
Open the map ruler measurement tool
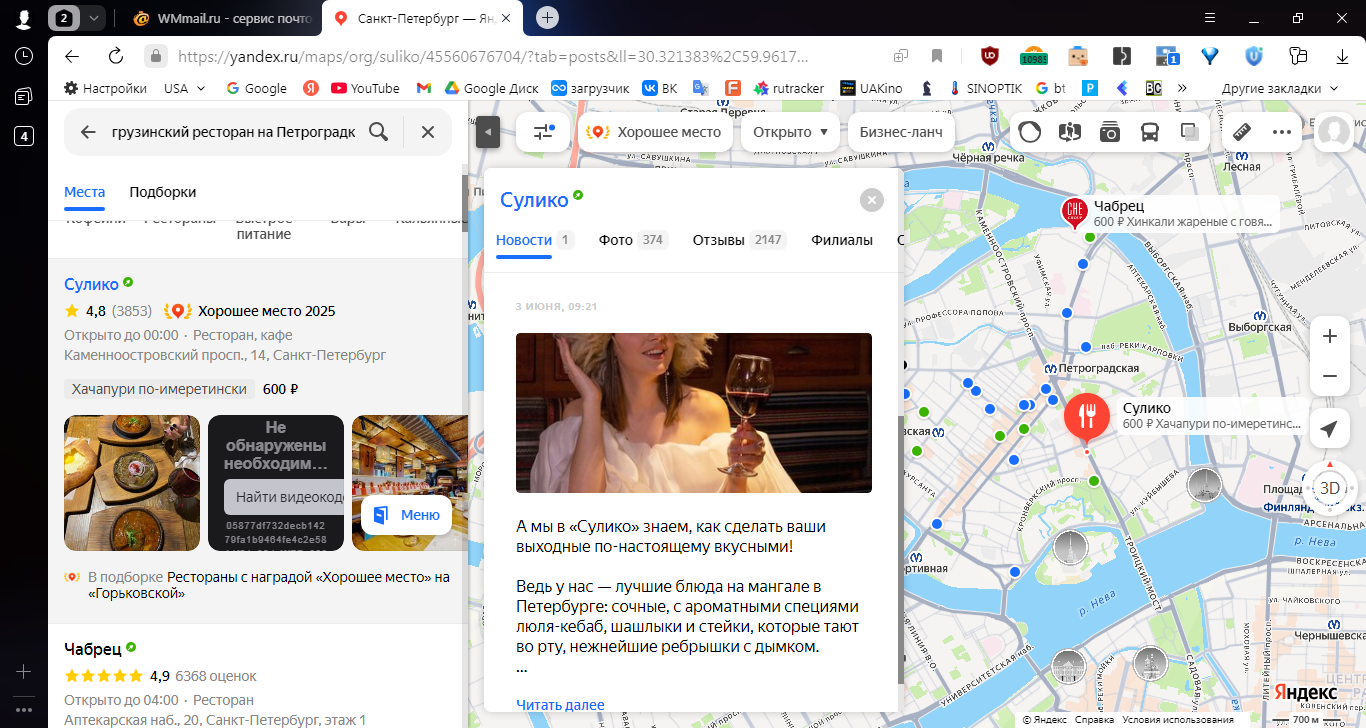(x=1243, y=132)
